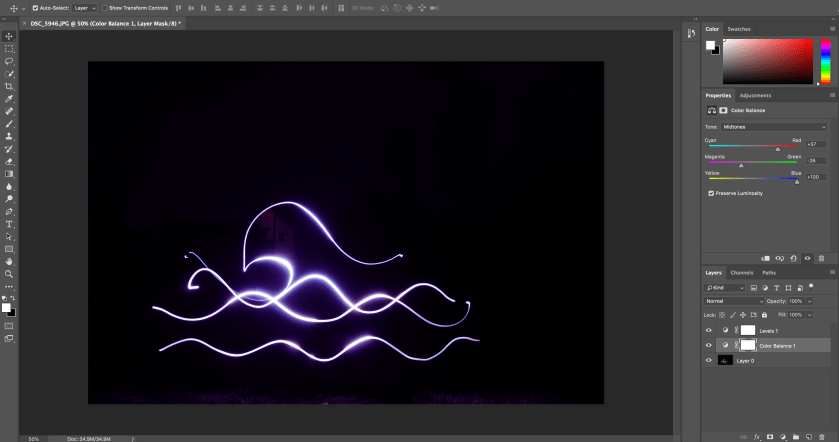Select the Zoom tool
The width and height of the screenshot is (839, 442).
pos(9,273)
